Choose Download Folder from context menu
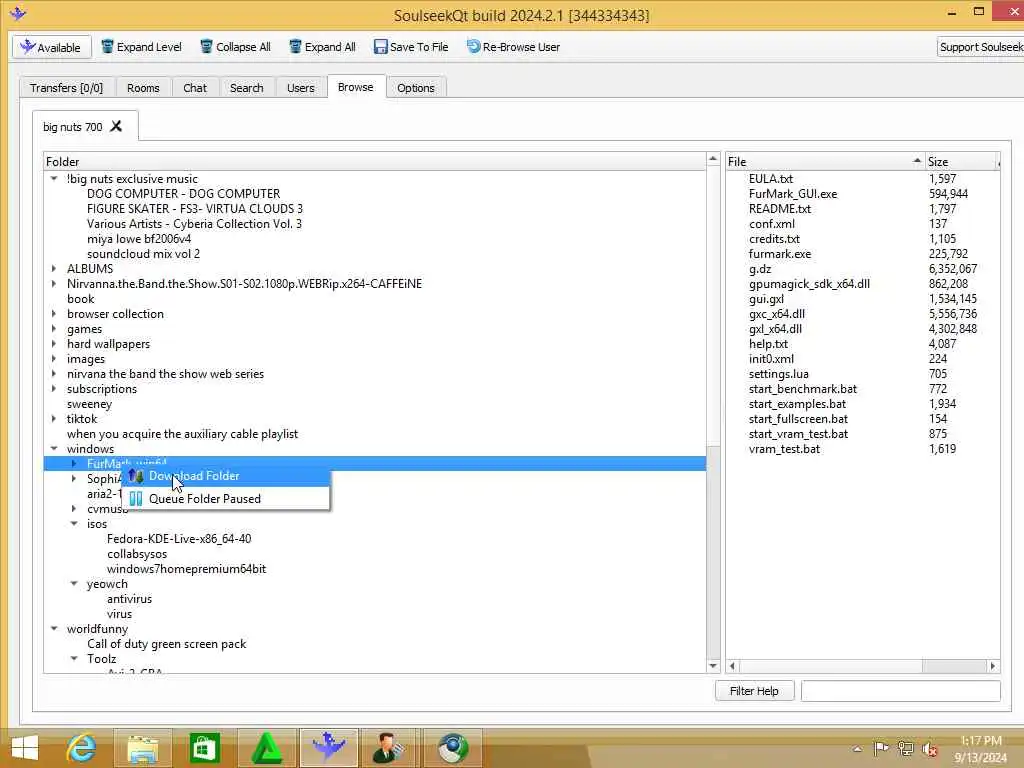Image resolution: width=1024 pixels, height=768 pixels. pyautogui.click(x=226, y=476)
